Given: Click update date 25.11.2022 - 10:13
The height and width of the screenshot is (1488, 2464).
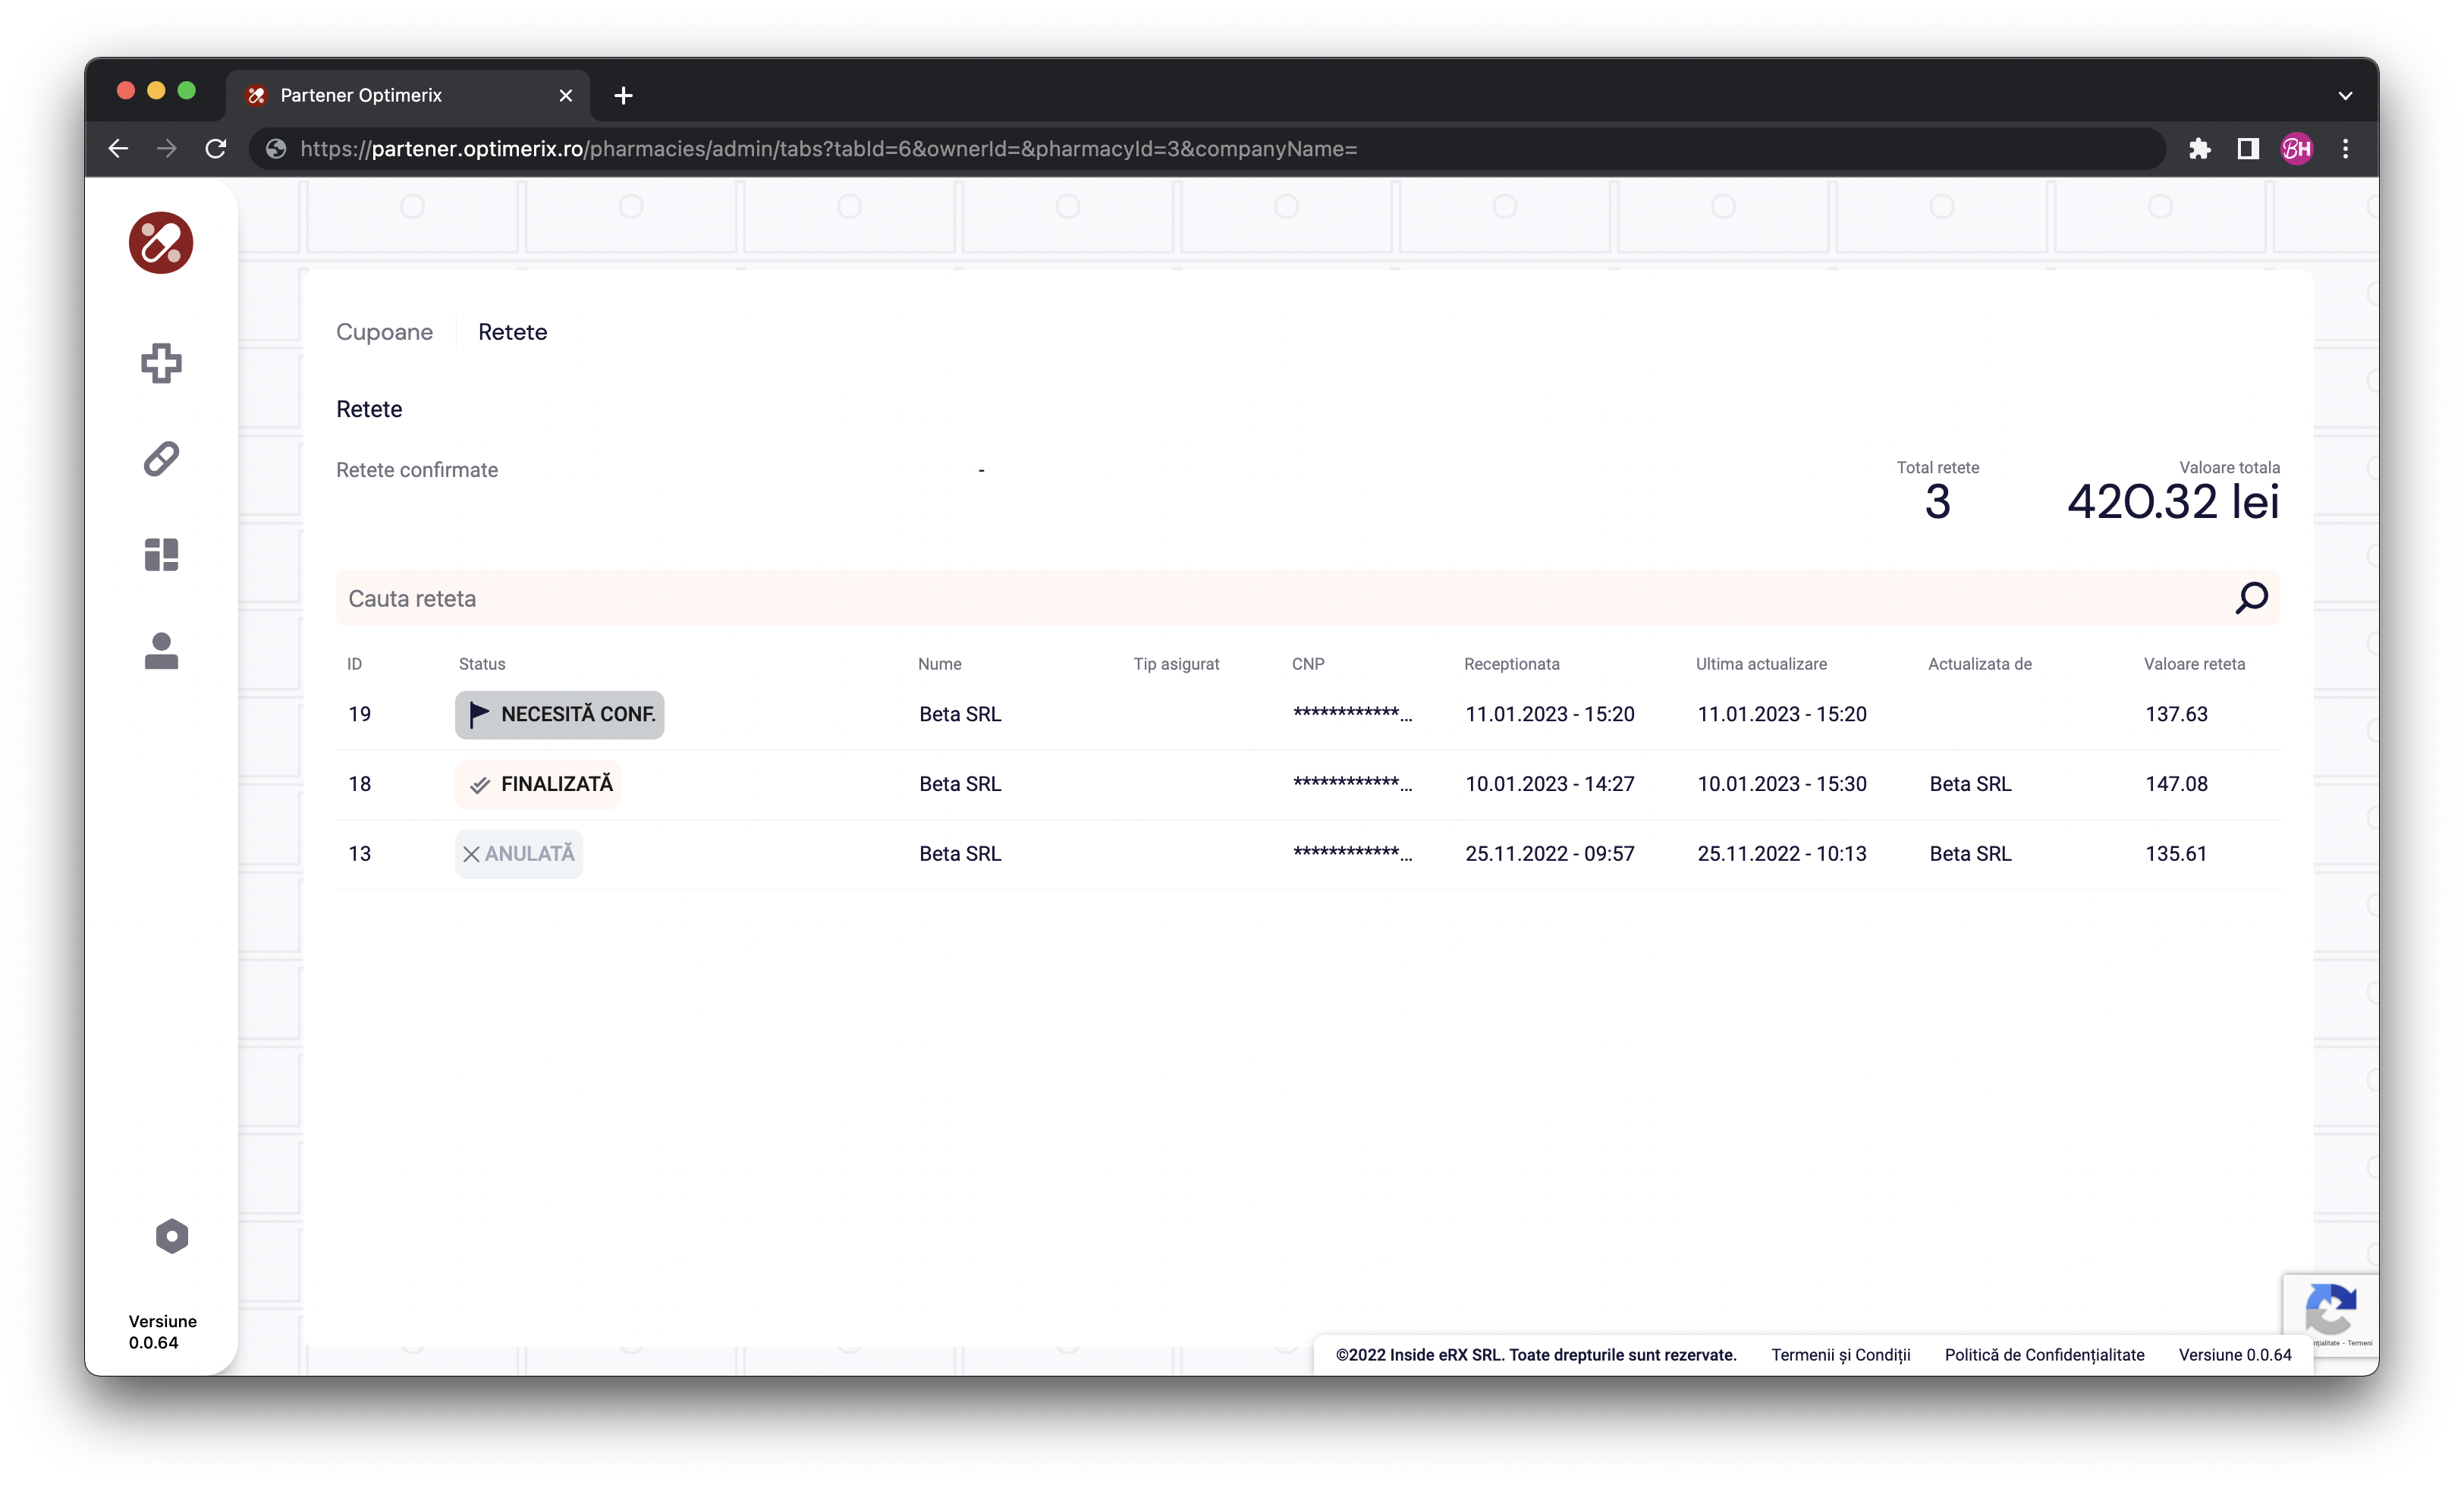Looking at the screenshot, I should coord(1781,853).
